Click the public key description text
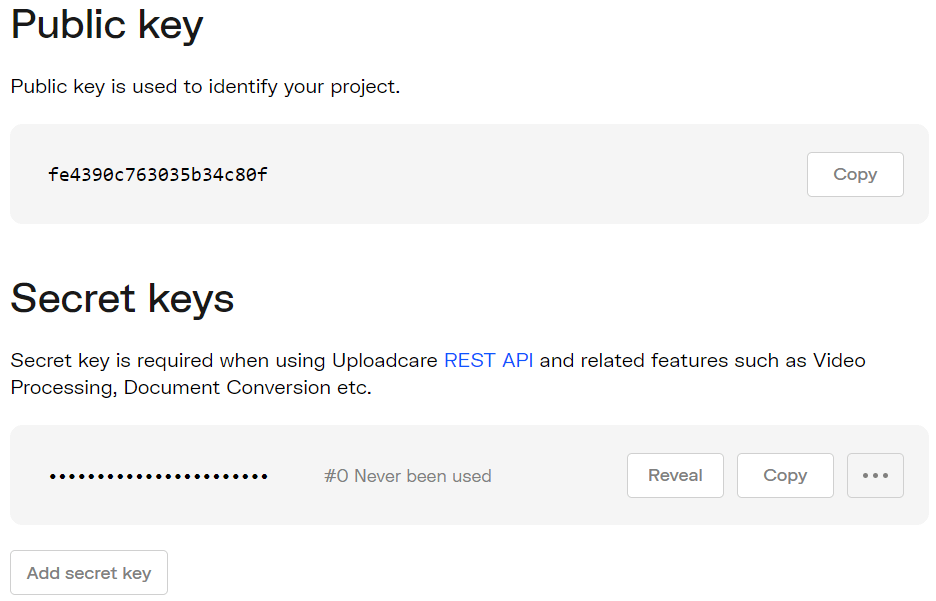 click(205, 86)
